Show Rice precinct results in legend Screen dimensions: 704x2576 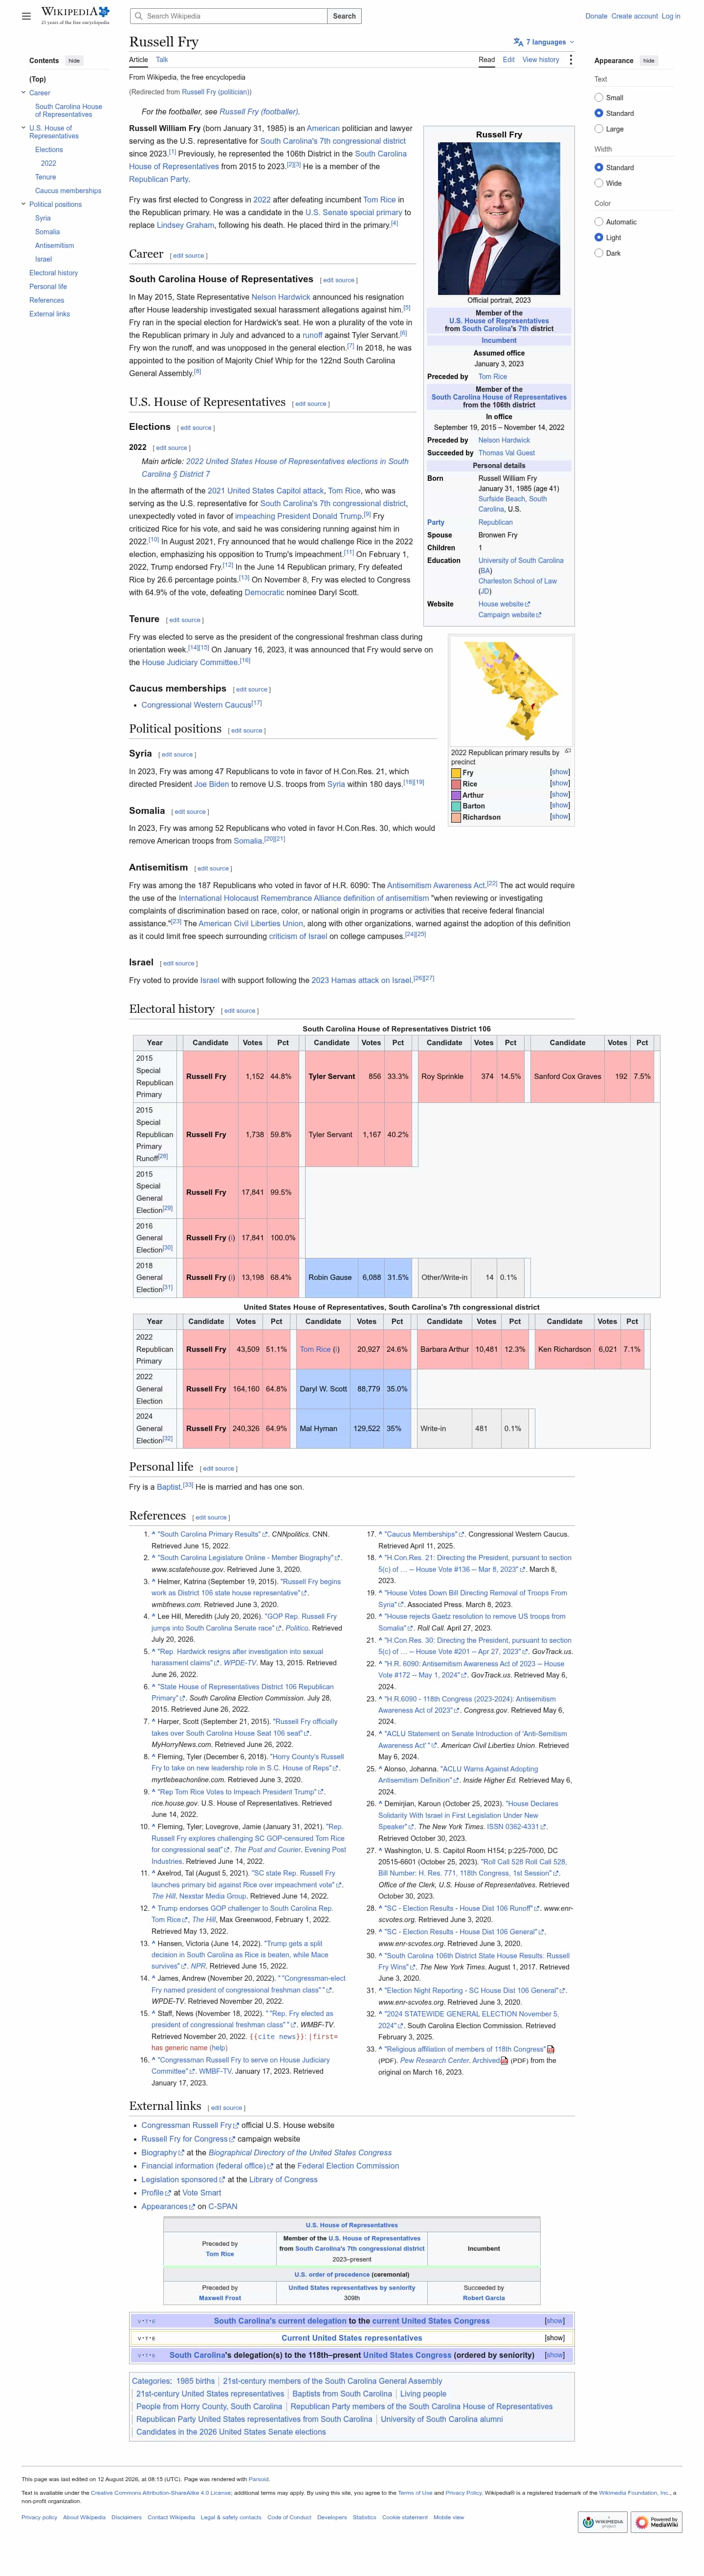point(560,783)
